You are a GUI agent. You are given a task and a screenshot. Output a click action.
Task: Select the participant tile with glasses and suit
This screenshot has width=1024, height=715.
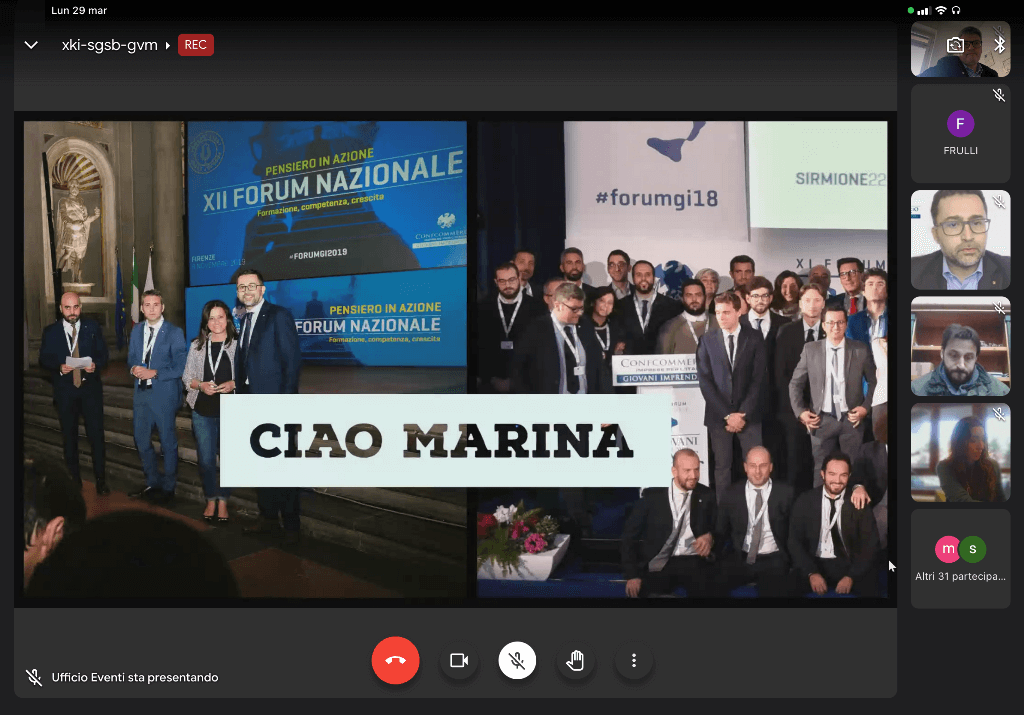[960, 240]
